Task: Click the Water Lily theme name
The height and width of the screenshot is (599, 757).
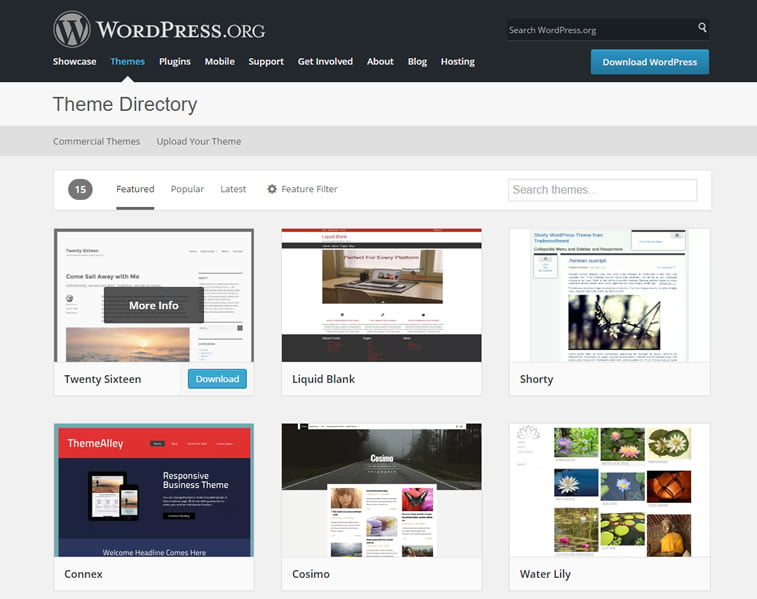Action: point(545,574)
